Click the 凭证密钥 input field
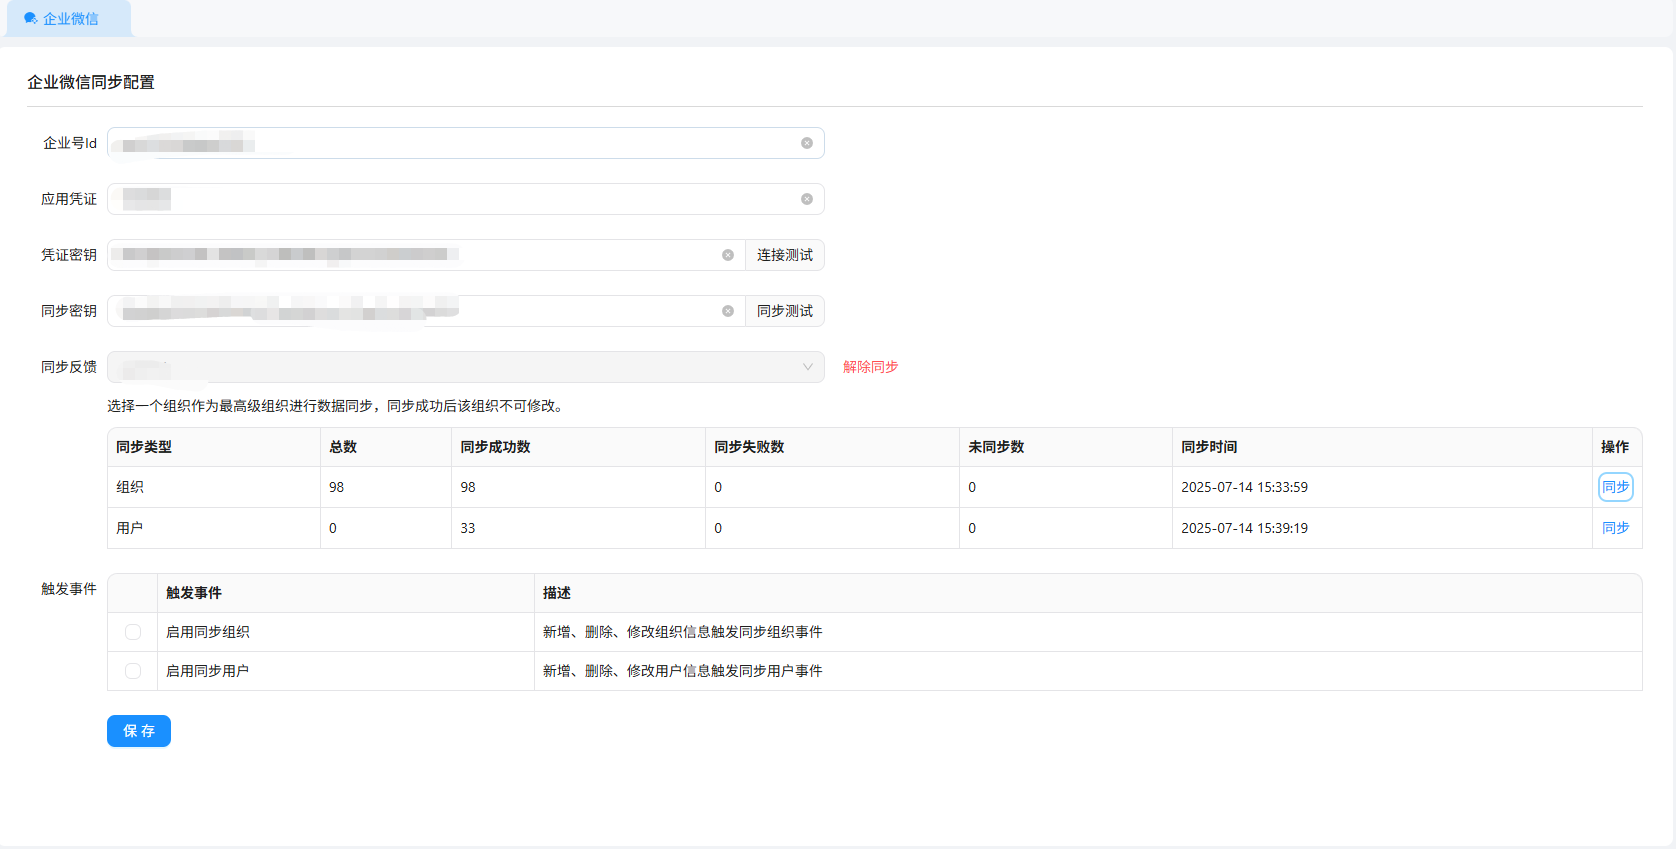Image resolution: width=1676 pixels, height=849 pixels. [427, 255]
